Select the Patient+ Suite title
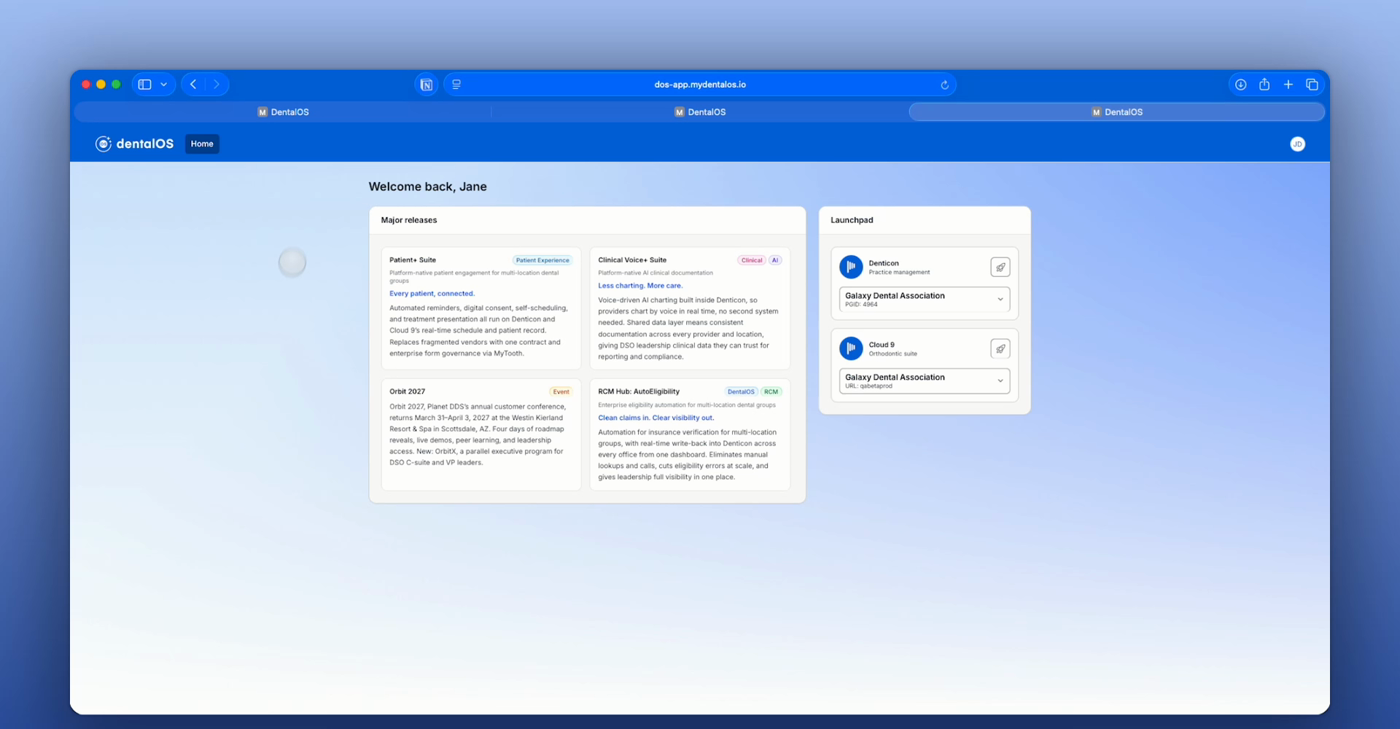 pyautogui.click(x=413, y=260)
